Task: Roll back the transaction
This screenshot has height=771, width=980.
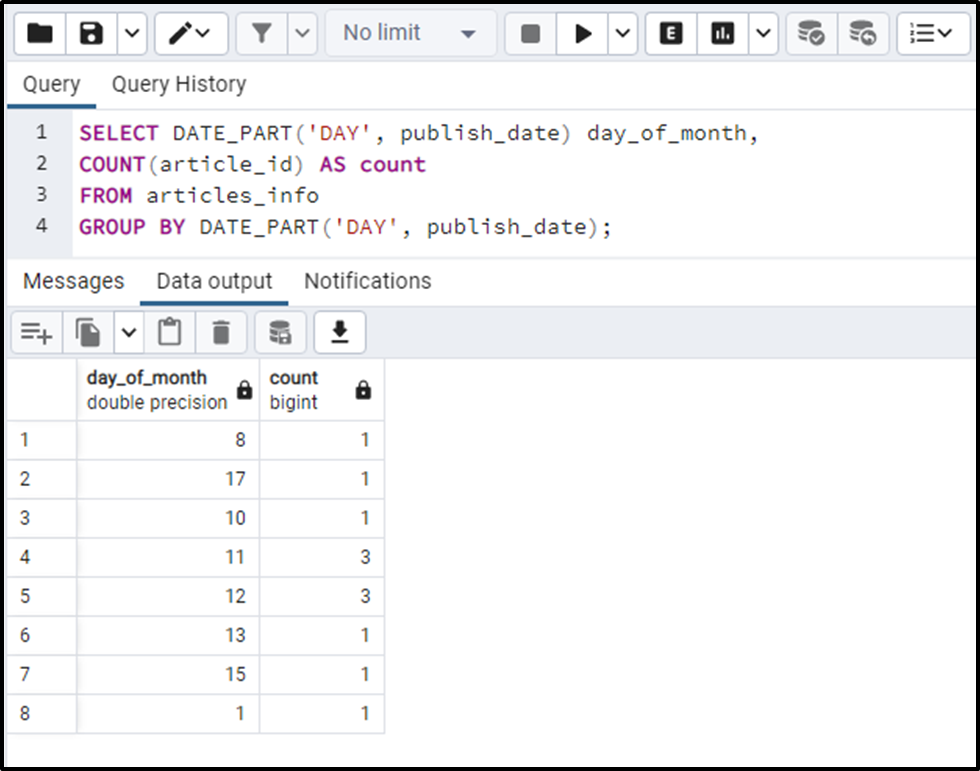Action: [863, 33]
